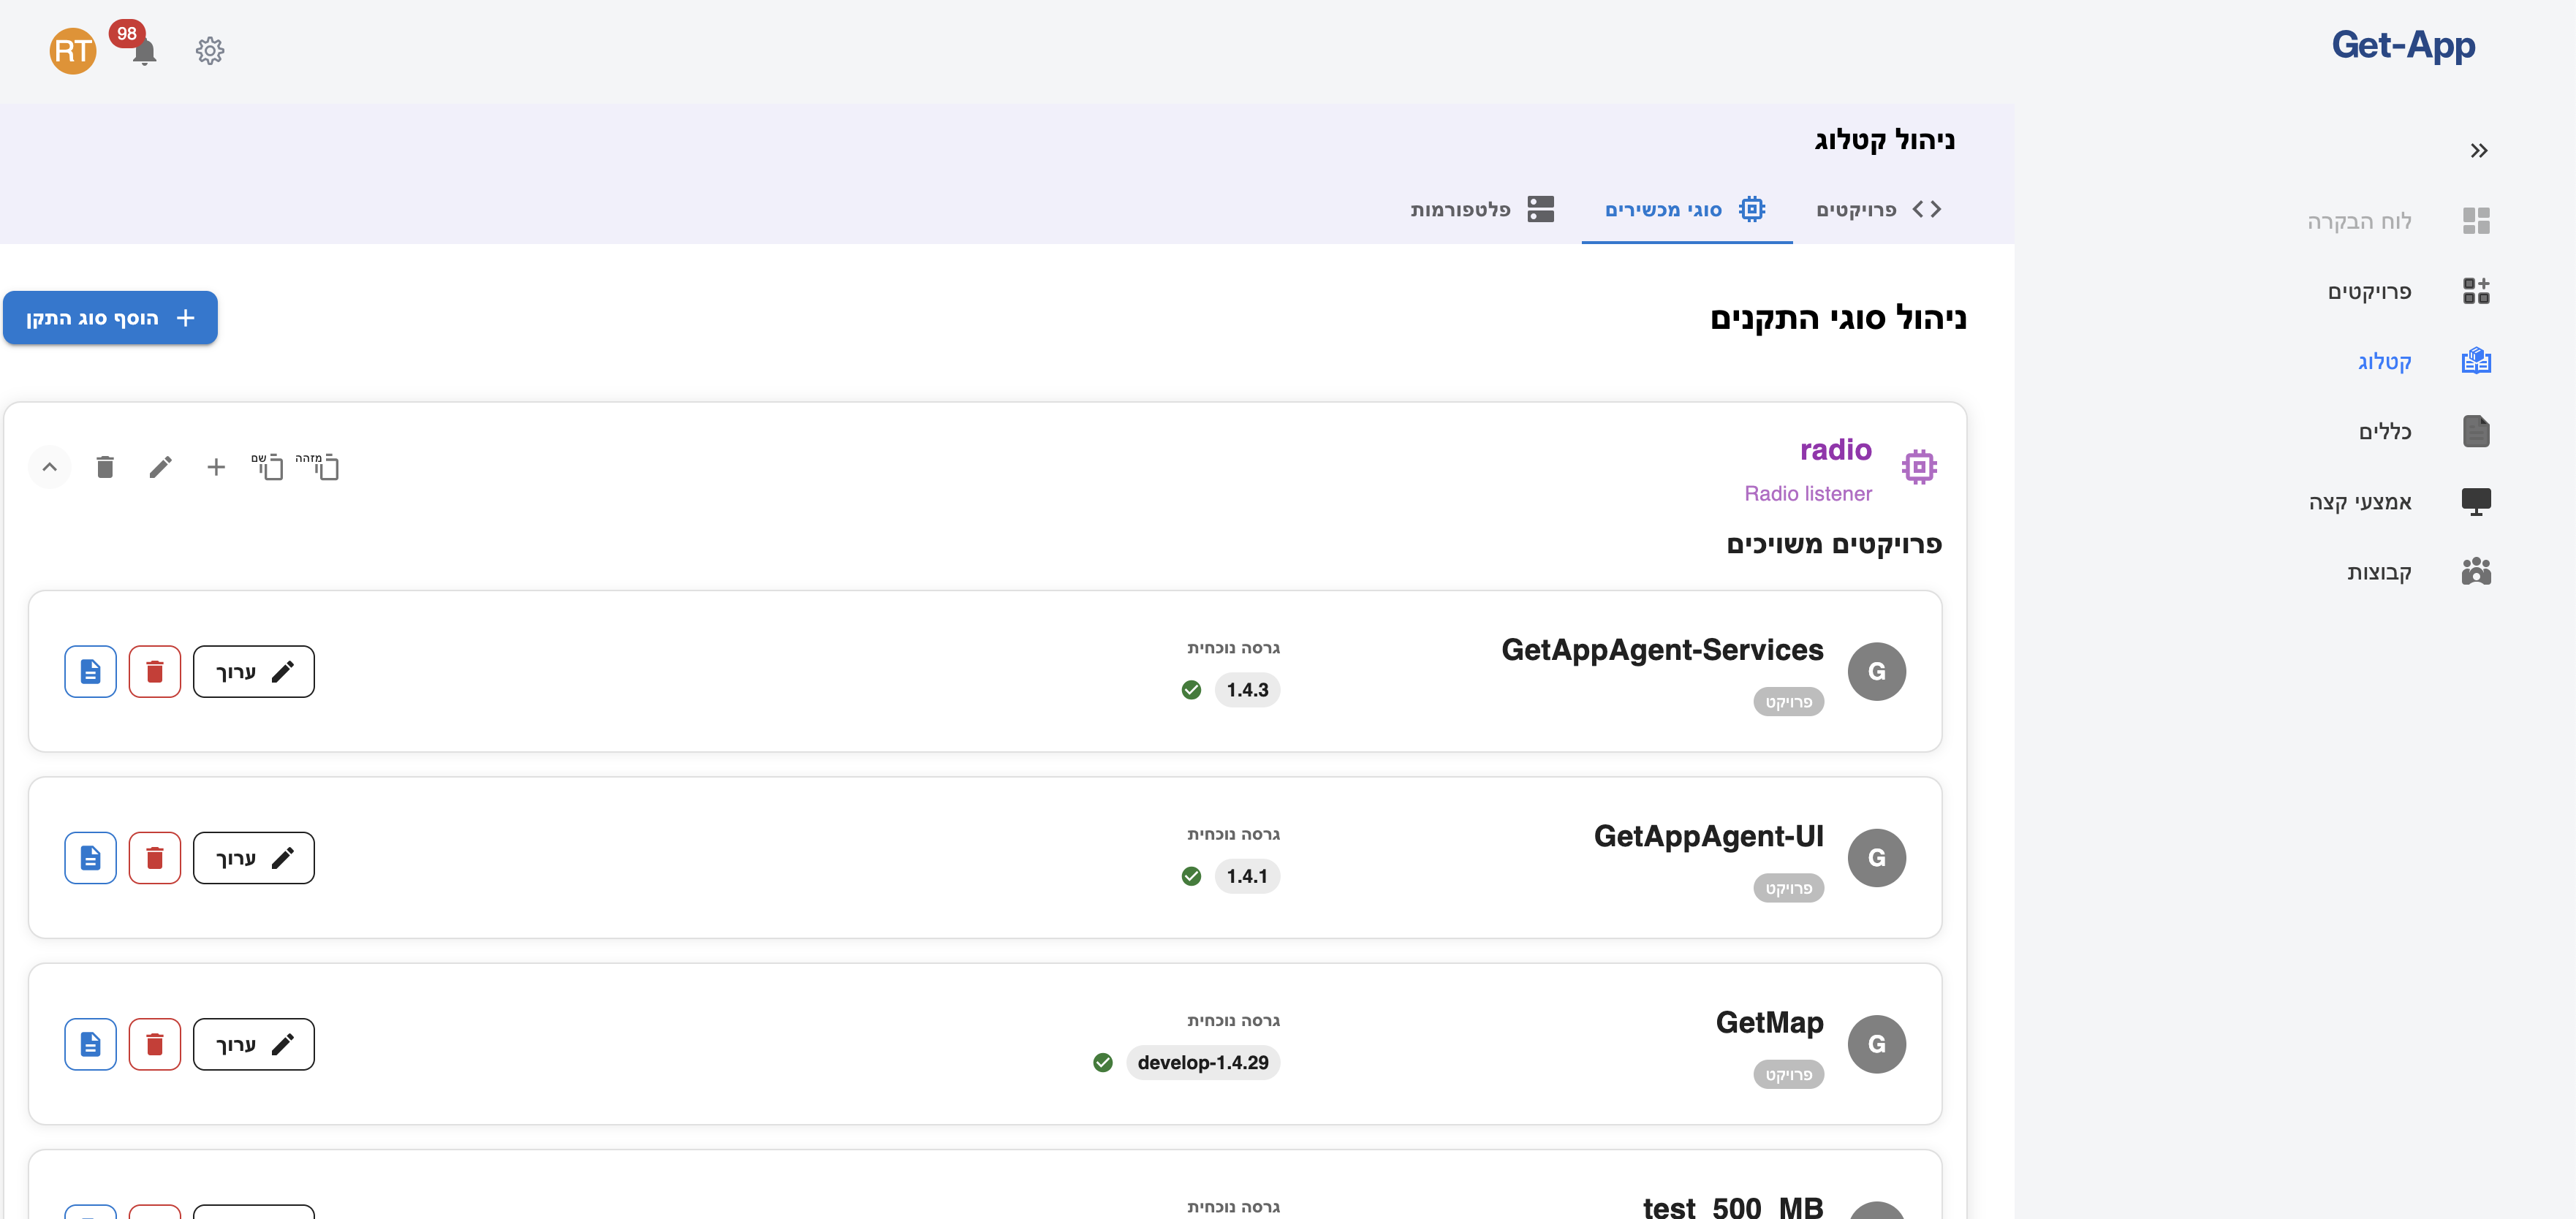
Task: Click ערוך edit button for GetAppAgent-Services
Action: click(253, 672)
